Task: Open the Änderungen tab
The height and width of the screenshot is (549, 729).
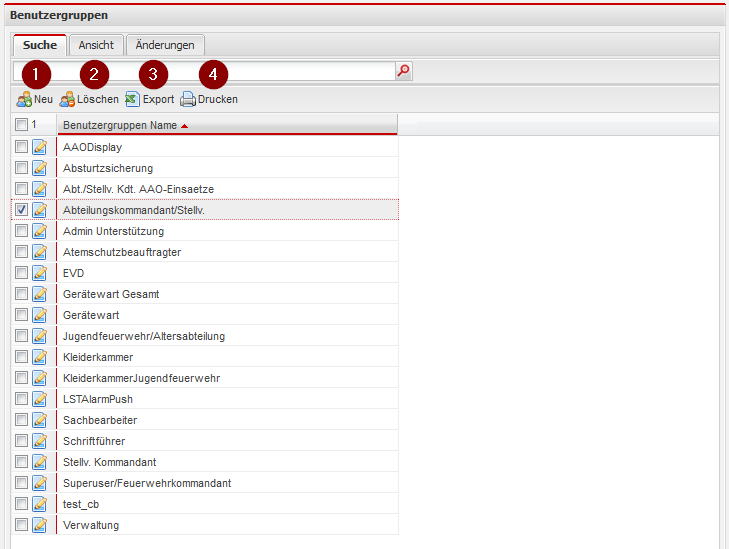Action: click(165, 45)
